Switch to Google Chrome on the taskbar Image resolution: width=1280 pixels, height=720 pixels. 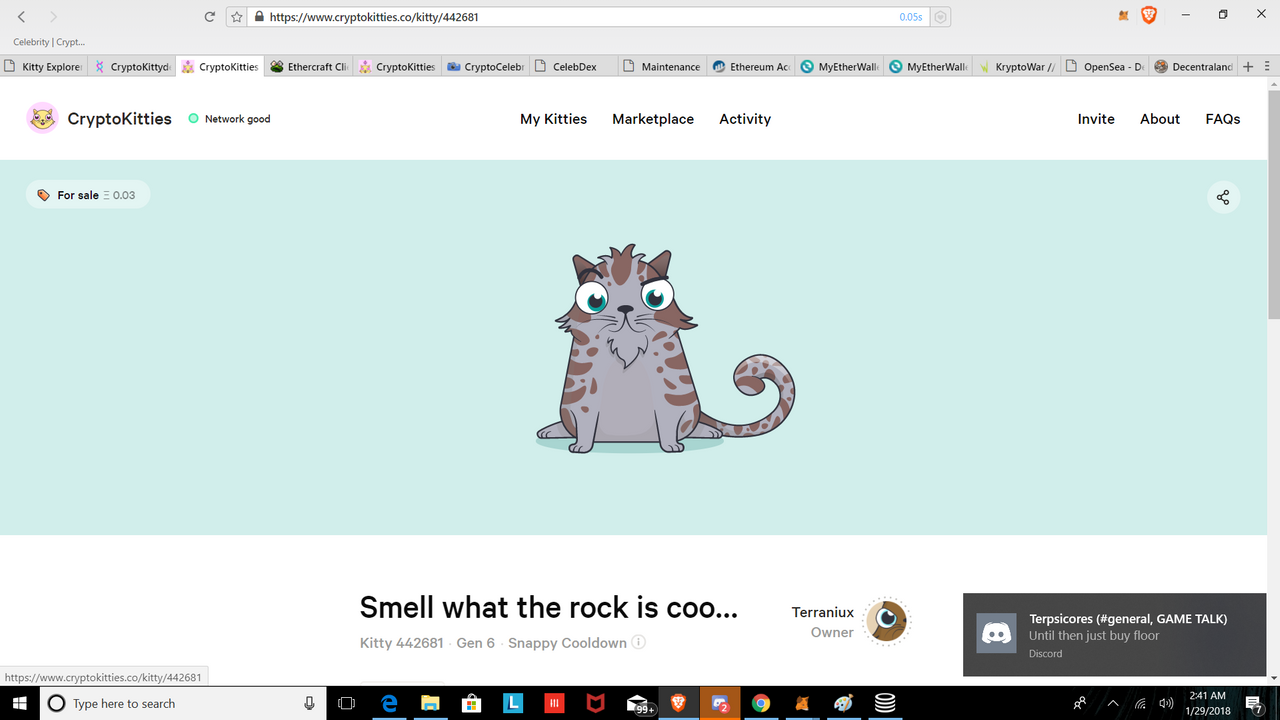tap(760, 703)
